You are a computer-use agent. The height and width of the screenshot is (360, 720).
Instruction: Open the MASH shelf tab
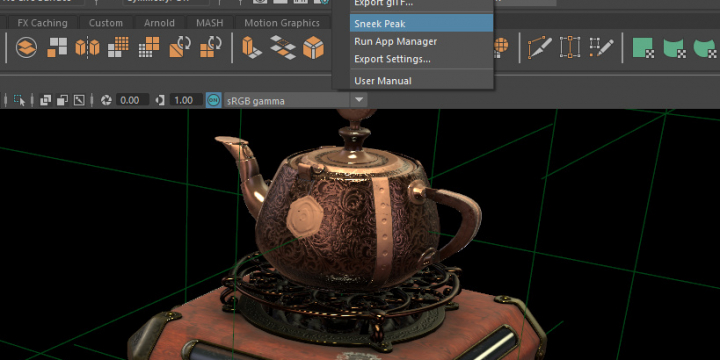coord(209,23)
